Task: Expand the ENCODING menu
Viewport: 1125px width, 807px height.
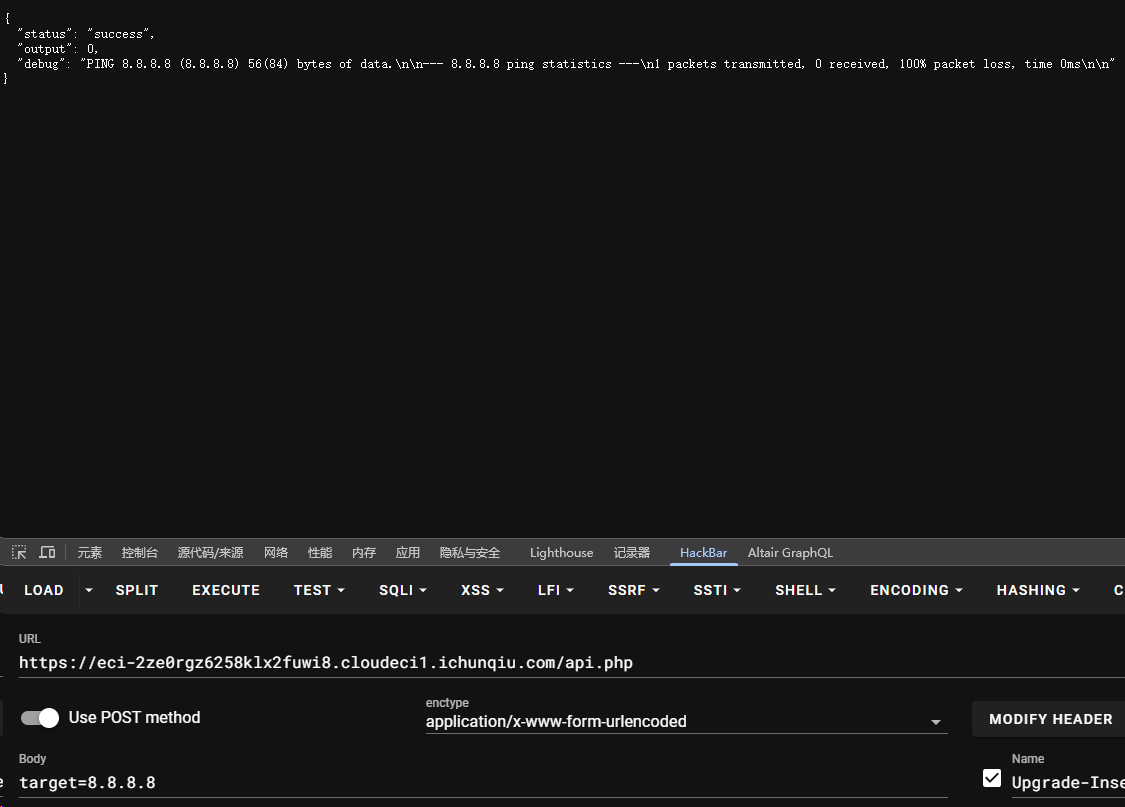Action: pos(915,590)
